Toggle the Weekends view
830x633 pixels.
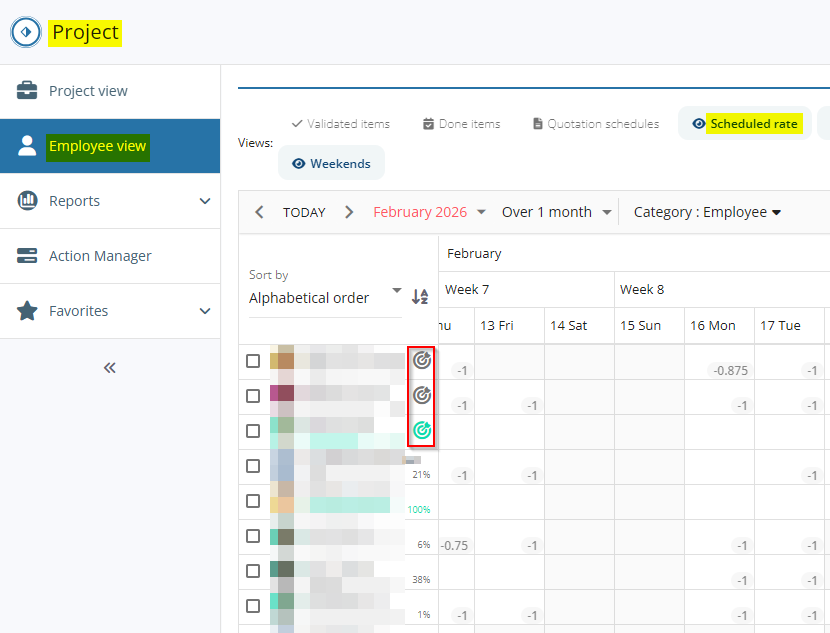pos(331,163)
